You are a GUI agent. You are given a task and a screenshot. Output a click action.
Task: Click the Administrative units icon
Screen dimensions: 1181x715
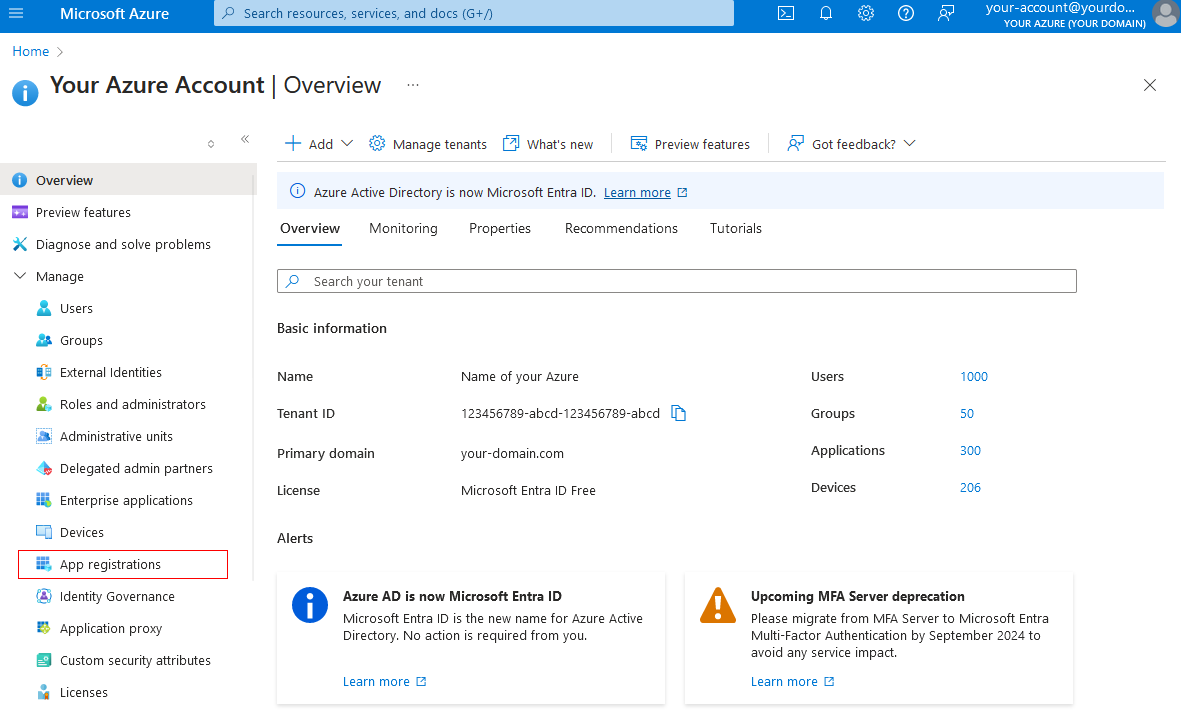(44, 436)
